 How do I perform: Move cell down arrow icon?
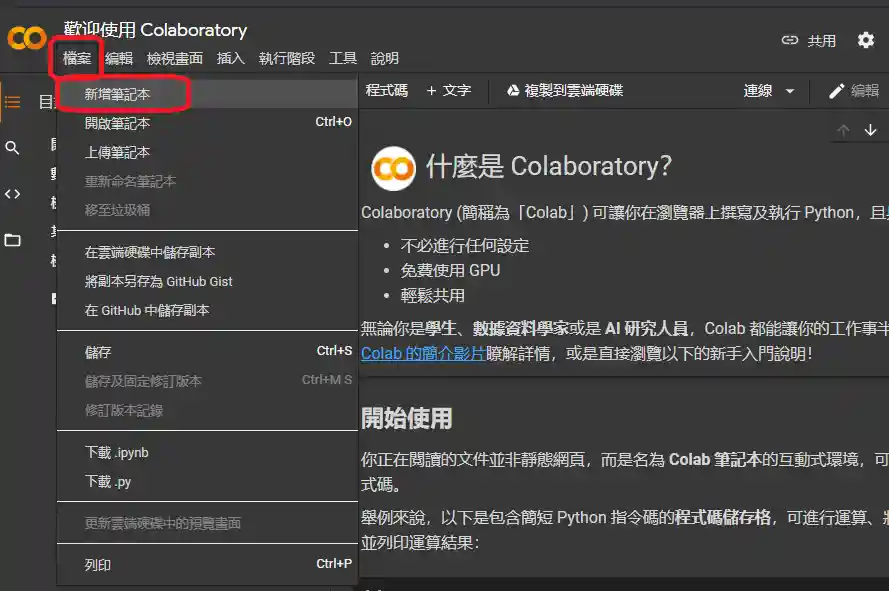[870, 130]
